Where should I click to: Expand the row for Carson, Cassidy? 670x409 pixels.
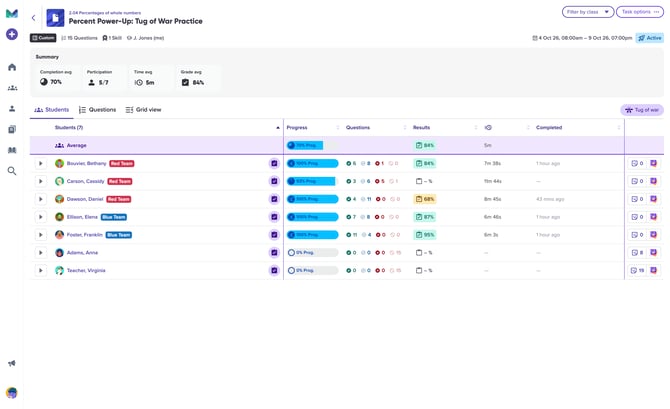[41, 181]
